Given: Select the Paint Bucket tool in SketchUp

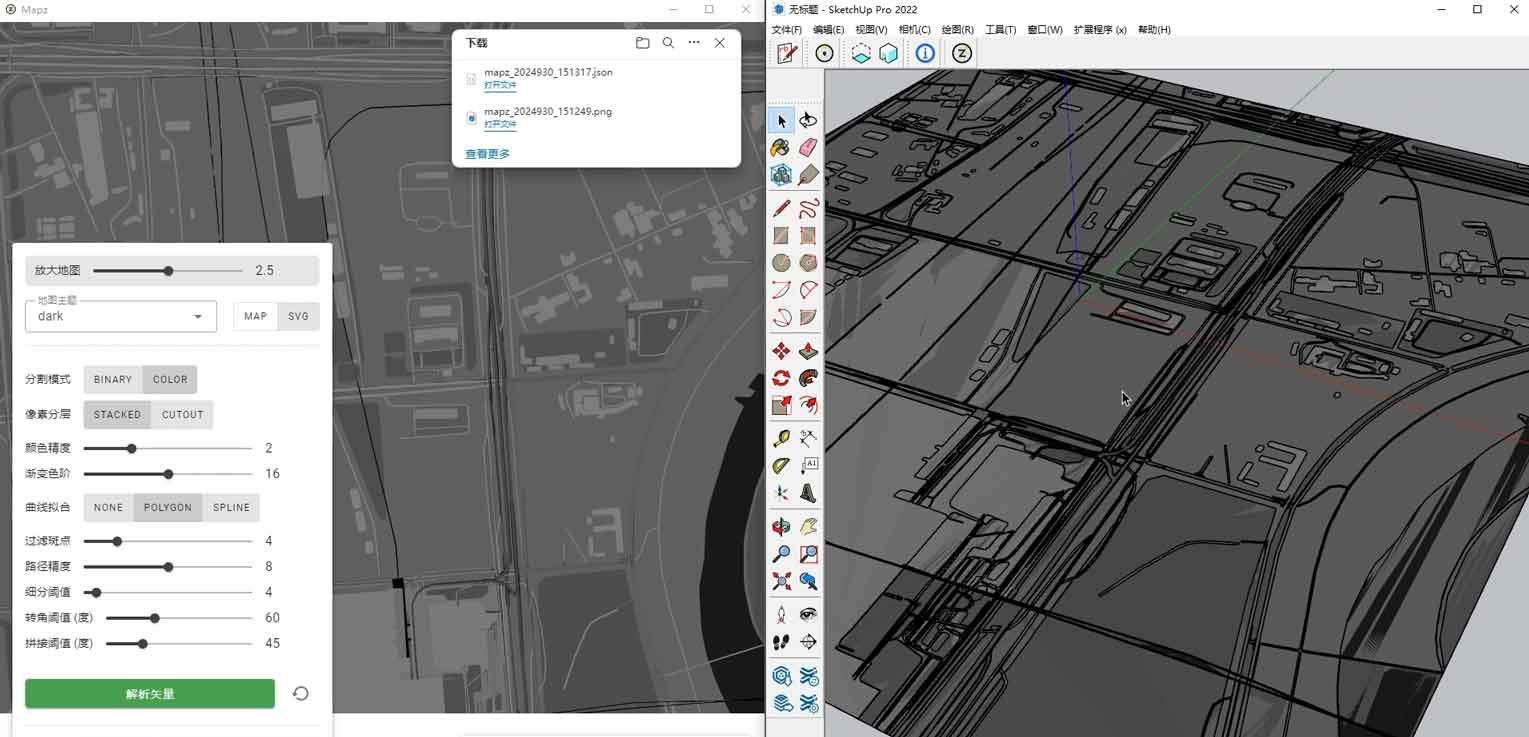Looking at the screenshot, I should (781, 148).
